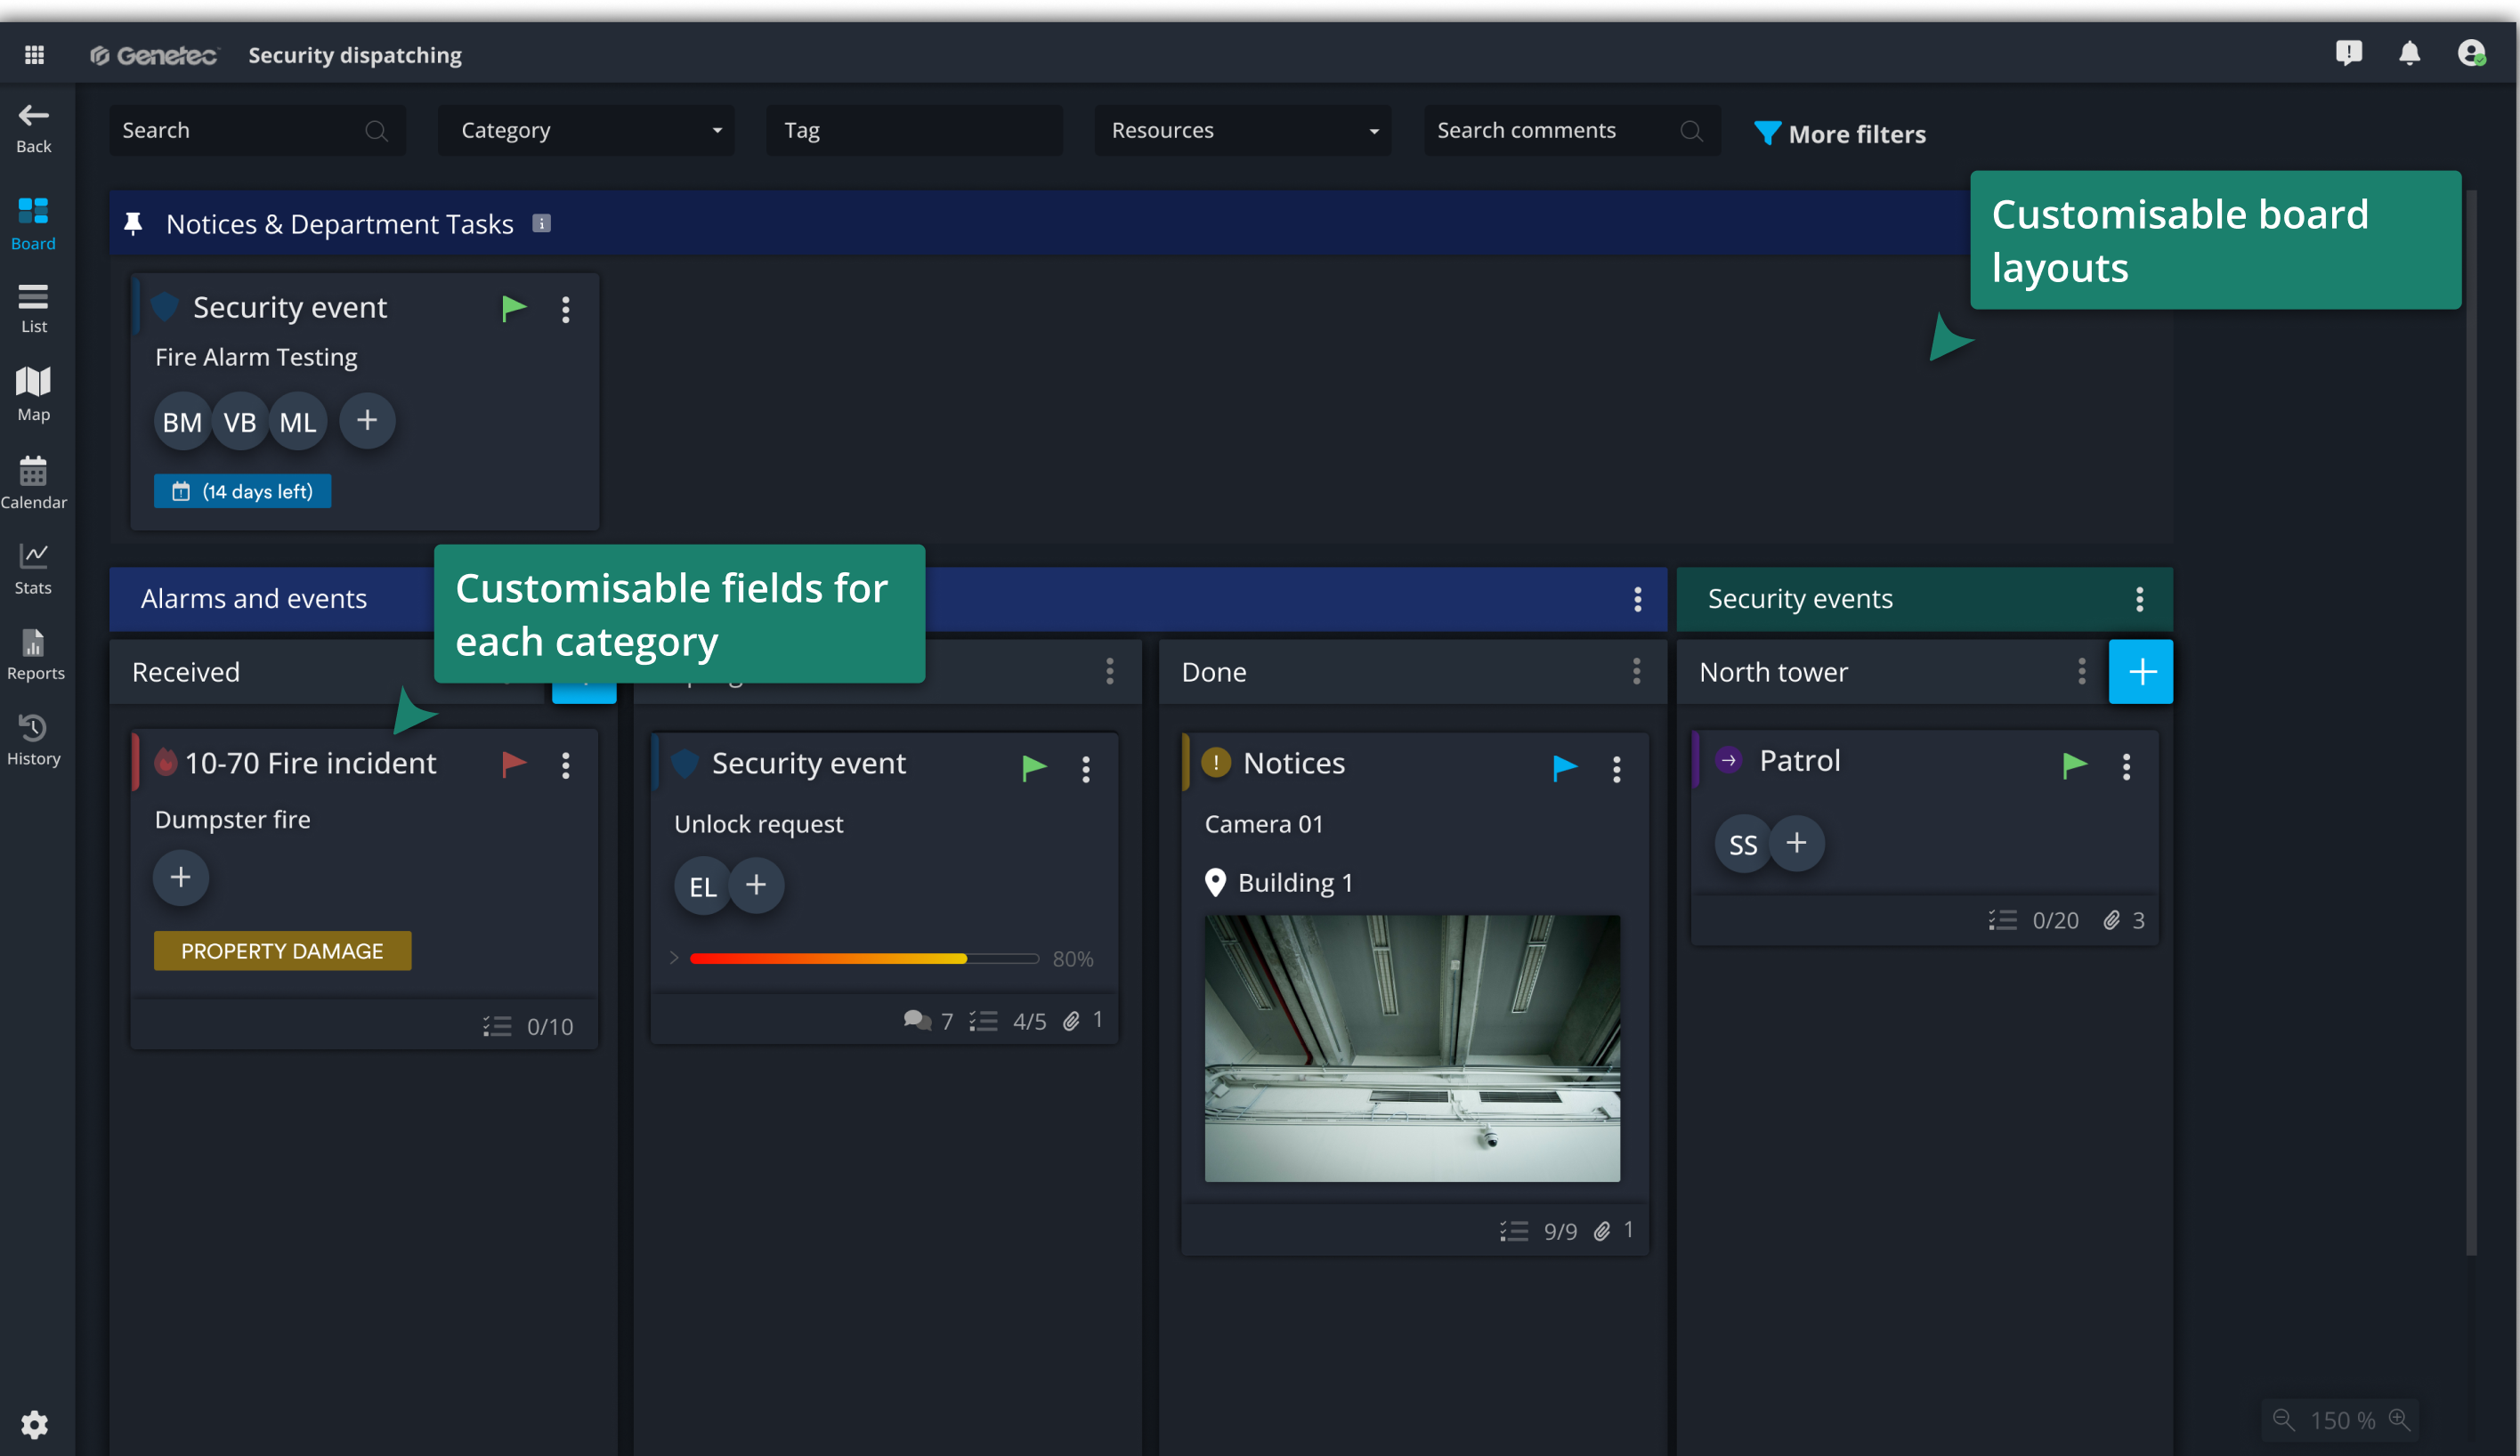The image size is (2520, 1456).
Task: Open the Calendar view
Action: [33, 481]
